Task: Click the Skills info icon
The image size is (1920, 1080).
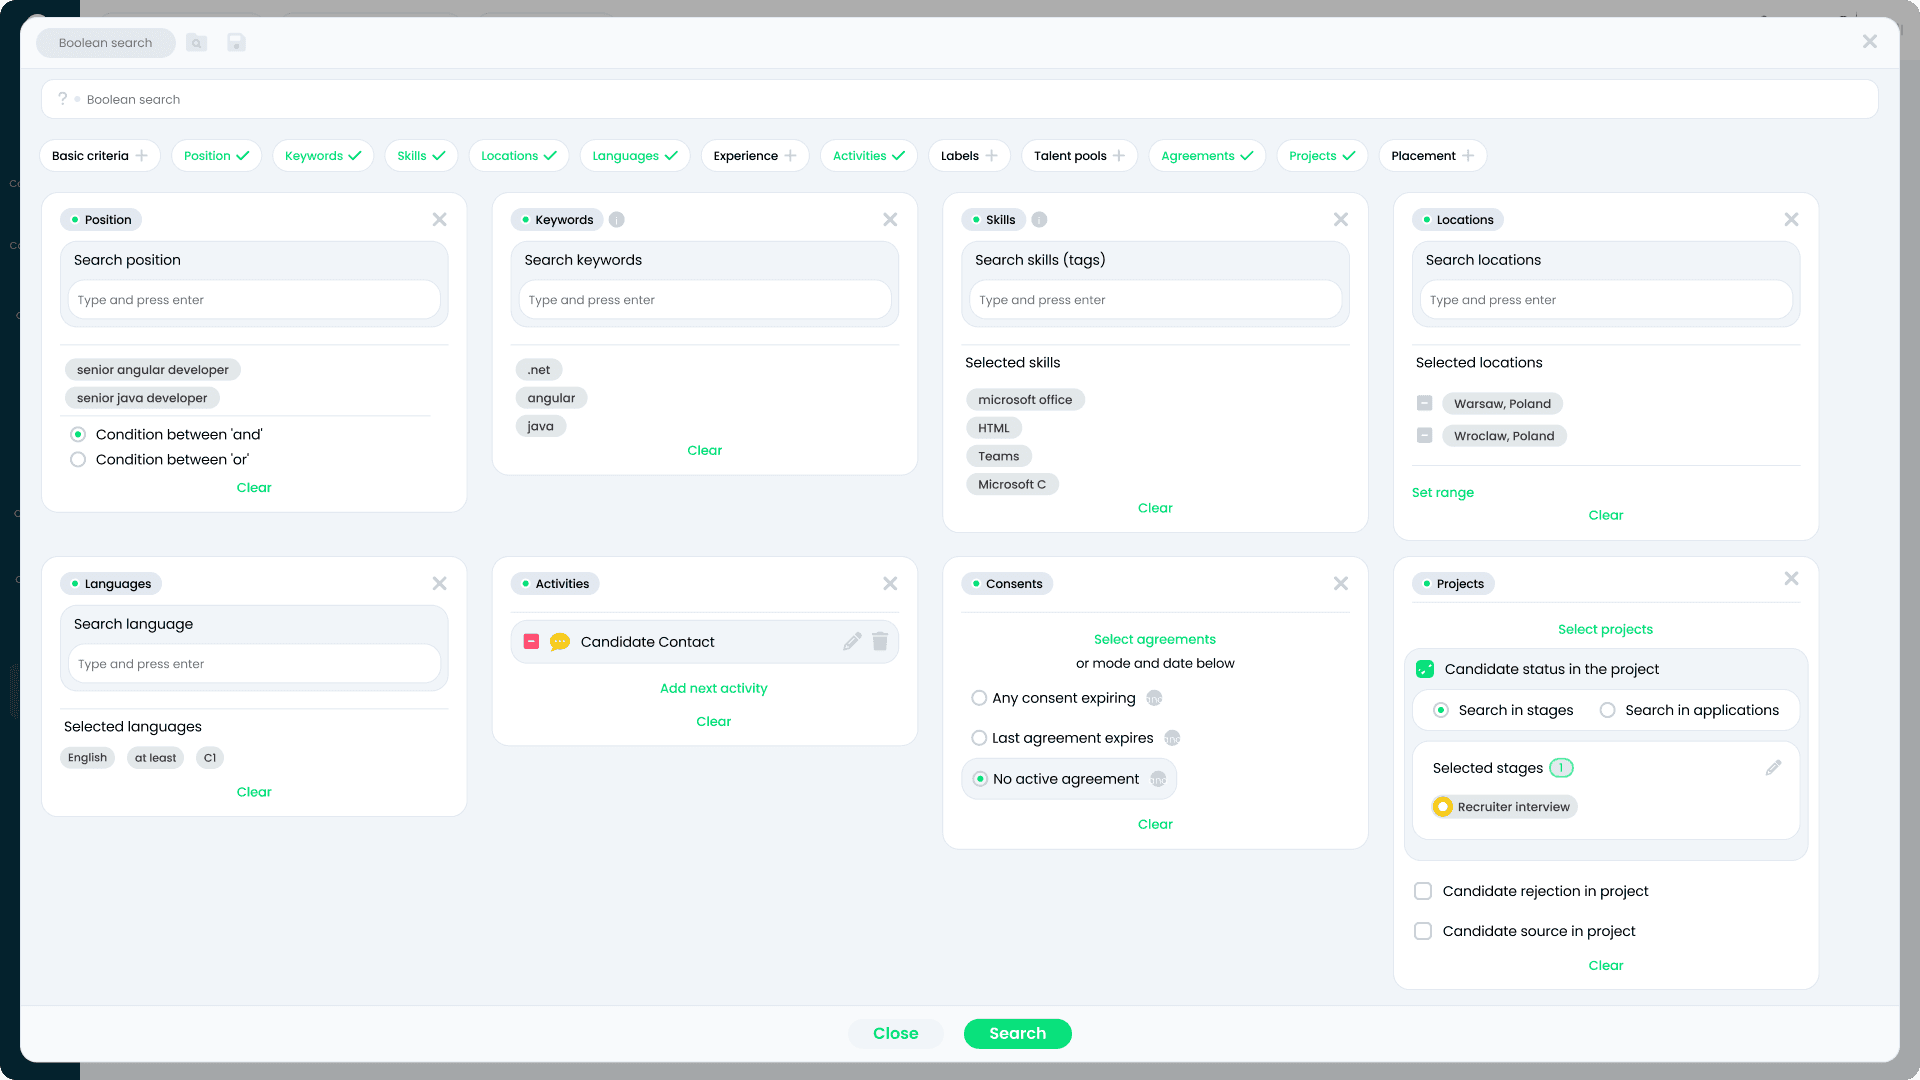Action: click(1040, 220)
